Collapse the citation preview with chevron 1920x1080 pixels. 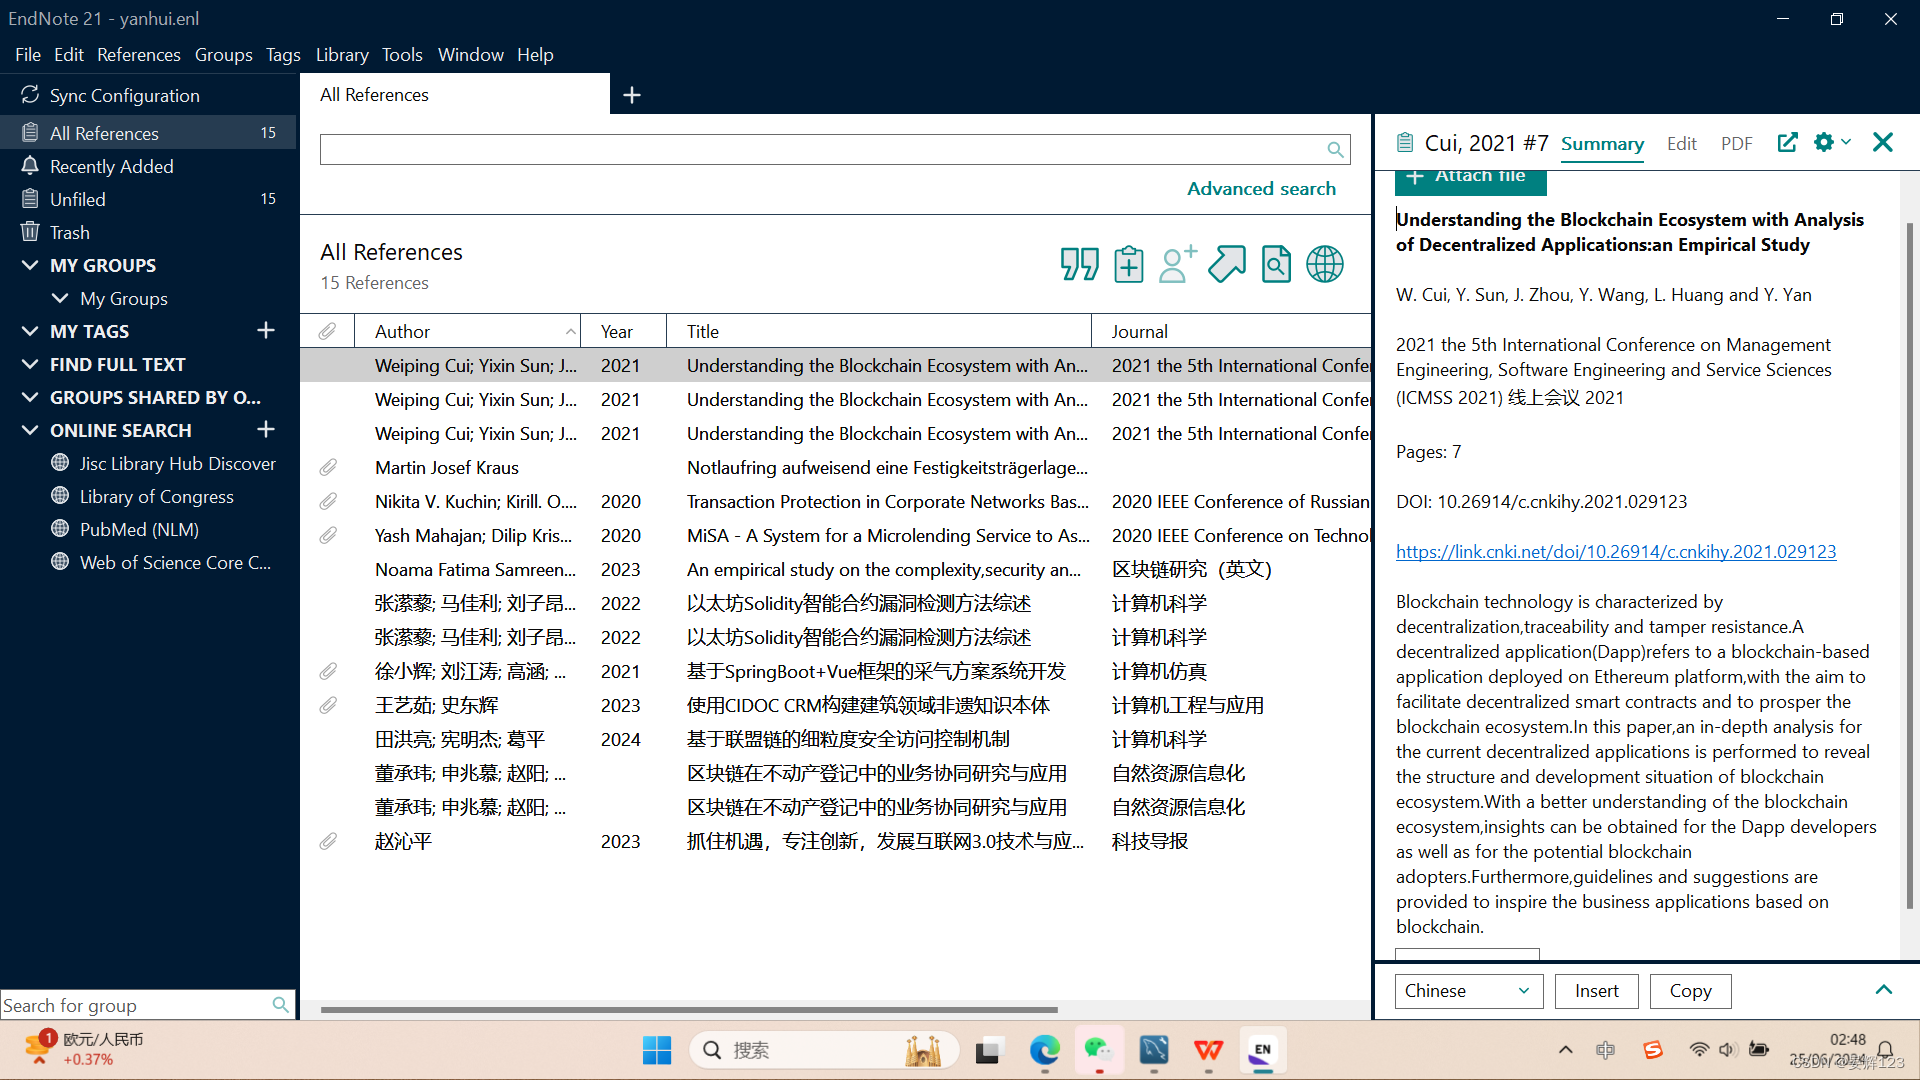pos(1883,990)
